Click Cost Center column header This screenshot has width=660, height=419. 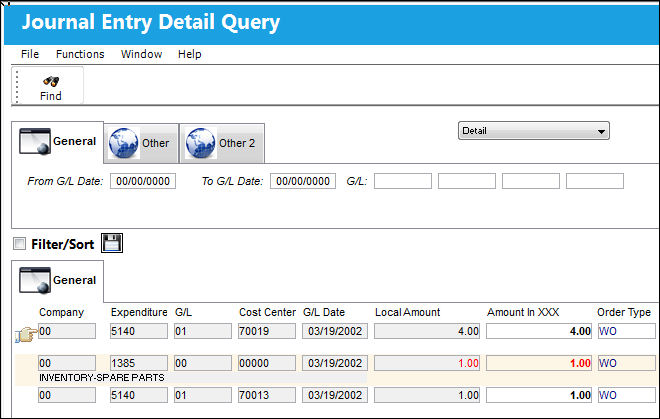[267, 312]
